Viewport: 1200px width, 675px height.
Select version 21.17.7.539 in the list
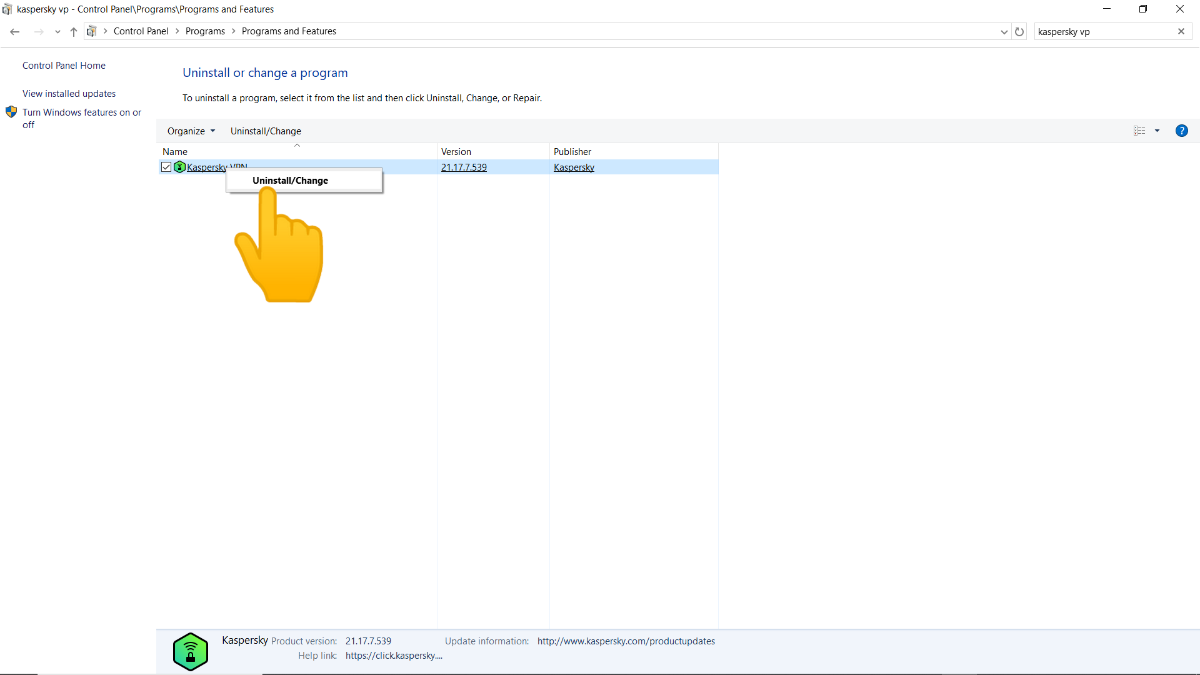point(464,167)
